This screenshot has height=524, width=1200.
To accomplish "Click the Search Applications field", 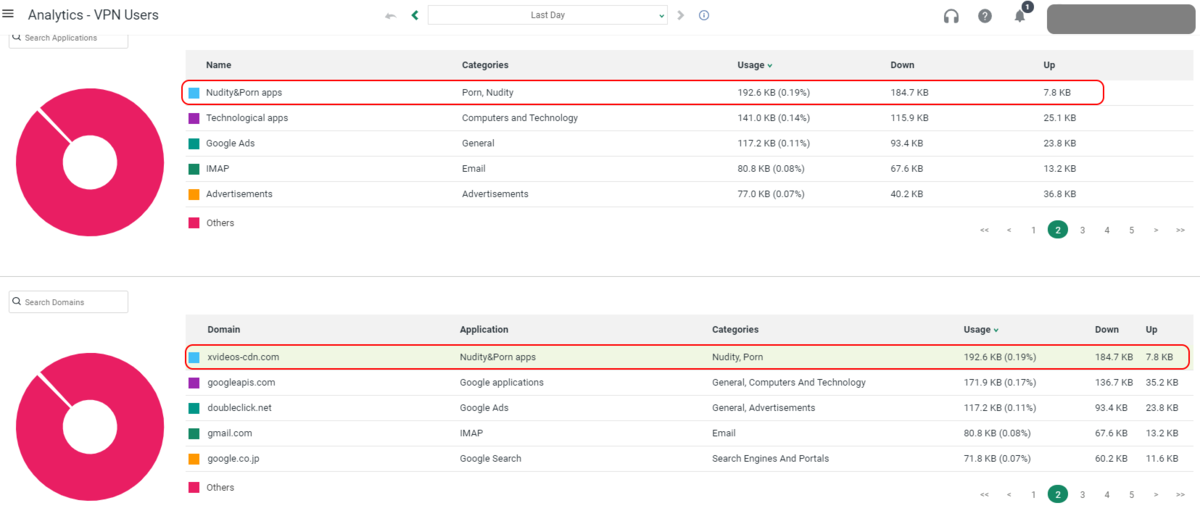I will pyautogui.click(x=70, y=38).
